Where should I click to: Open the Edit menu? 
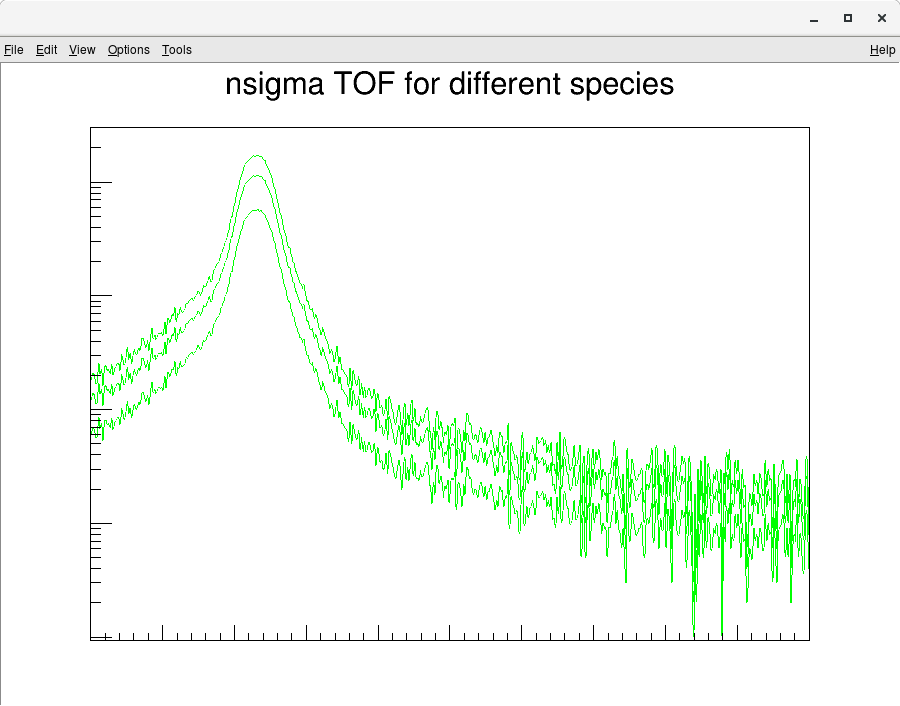coord(46,49)
